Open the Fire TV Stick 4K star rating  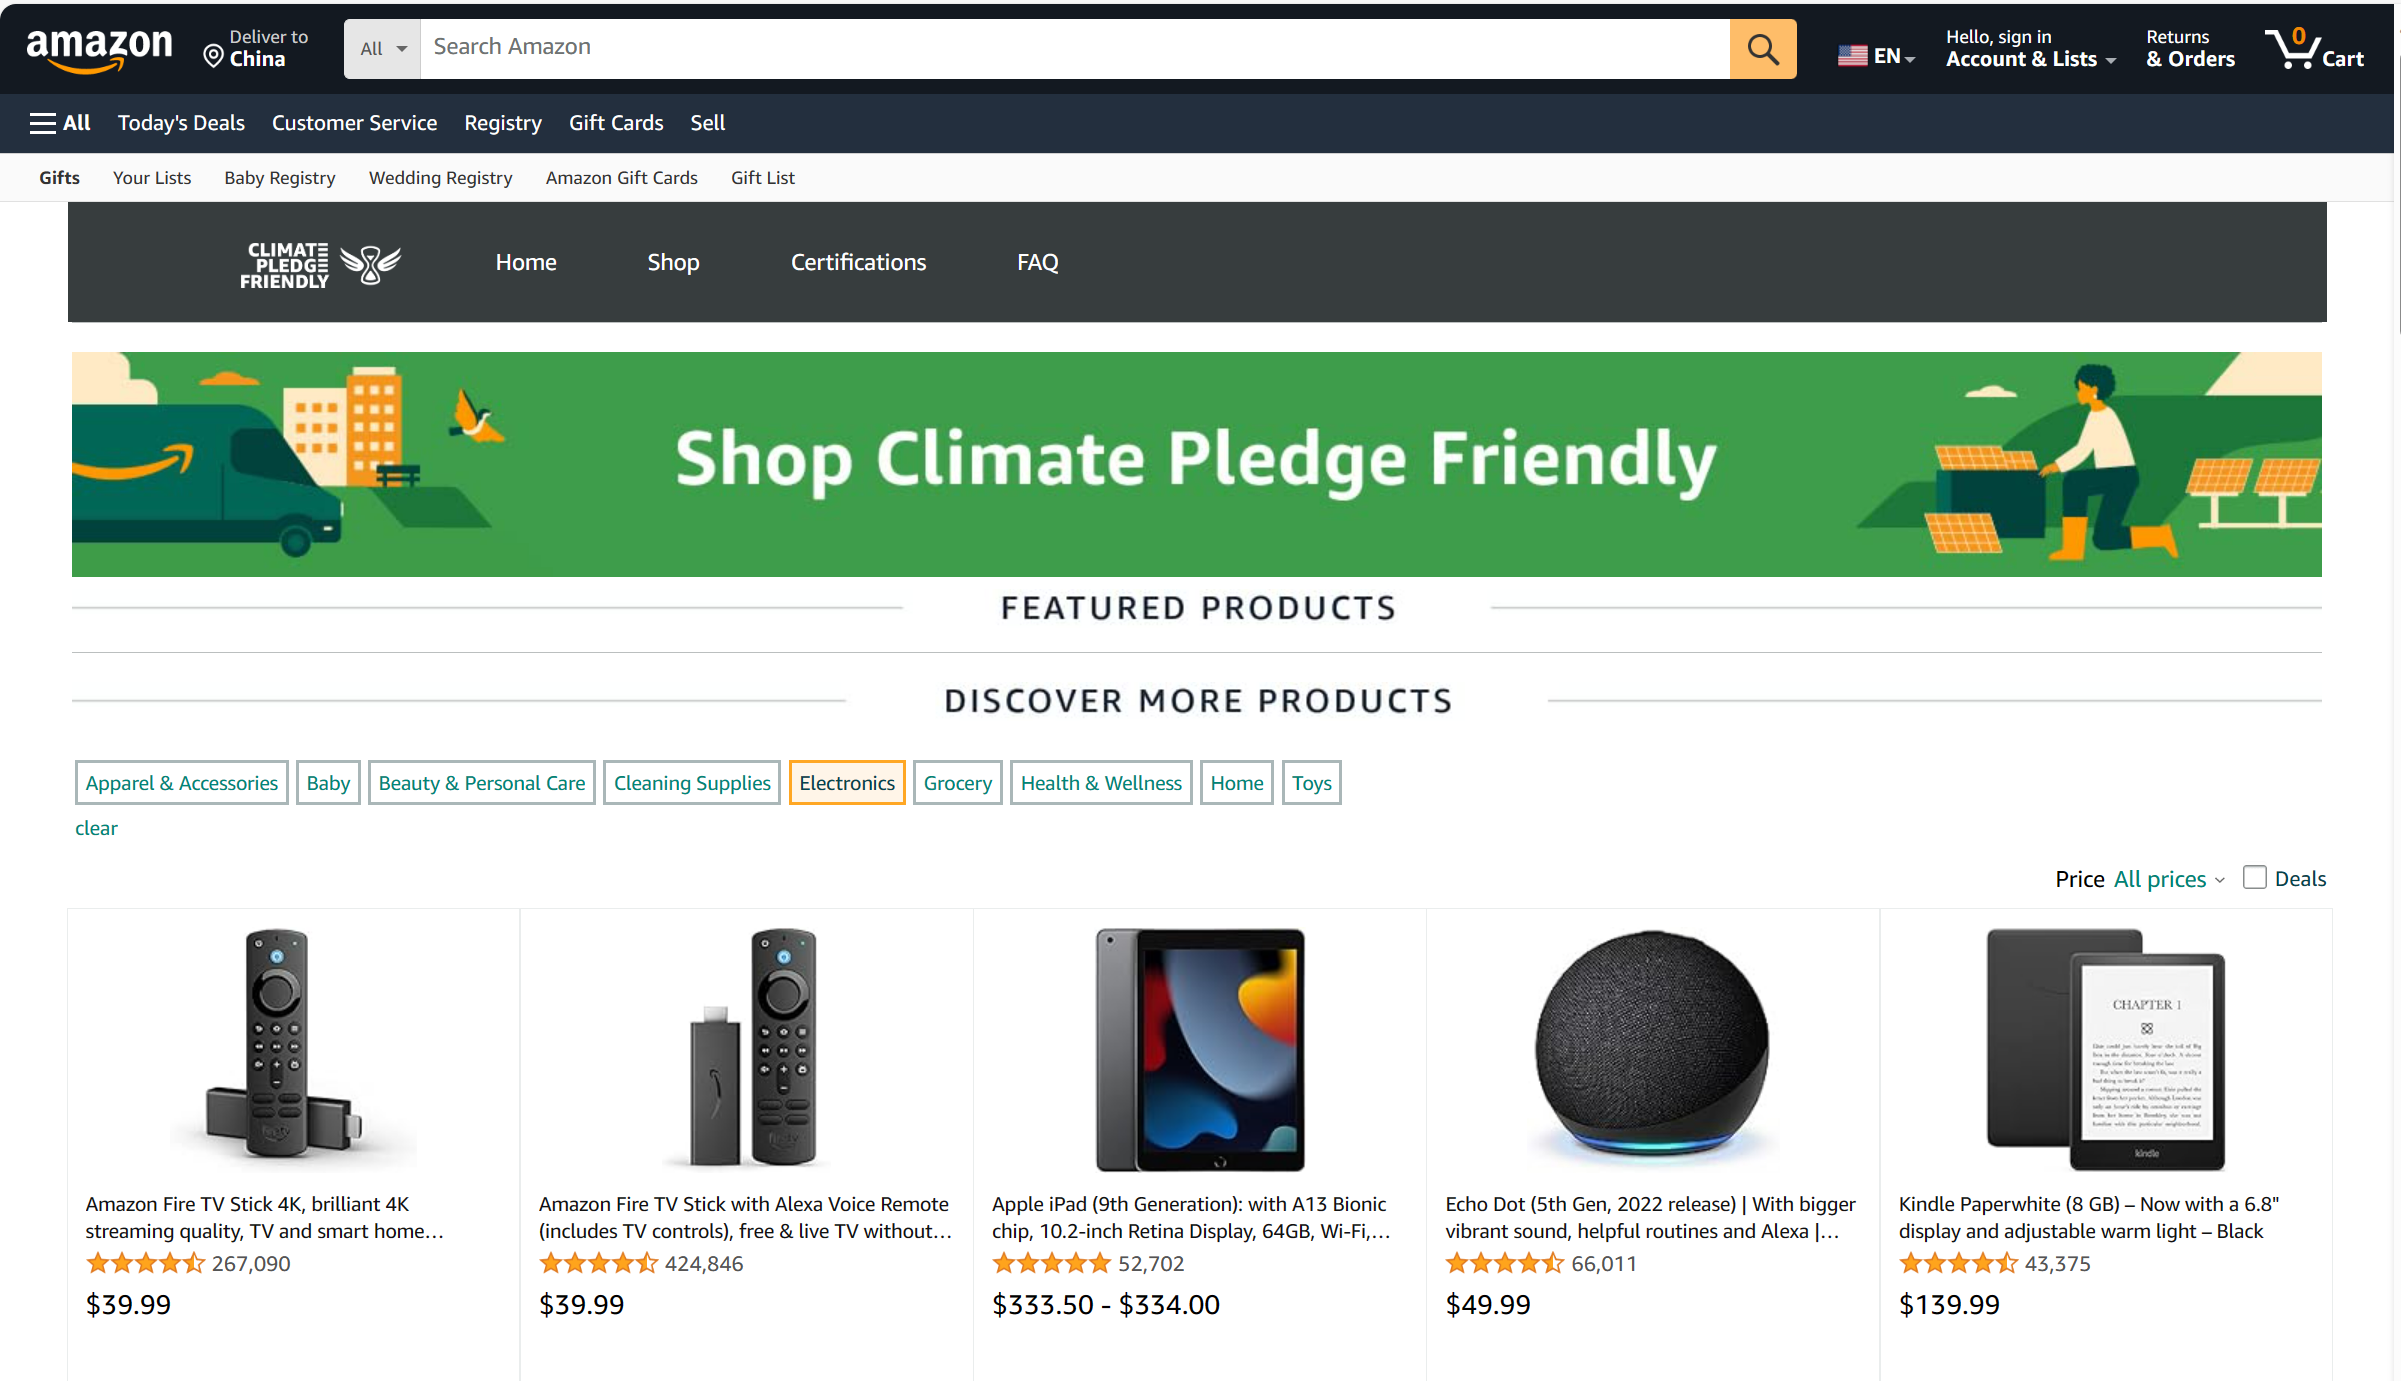click(x=146, y=1264)
